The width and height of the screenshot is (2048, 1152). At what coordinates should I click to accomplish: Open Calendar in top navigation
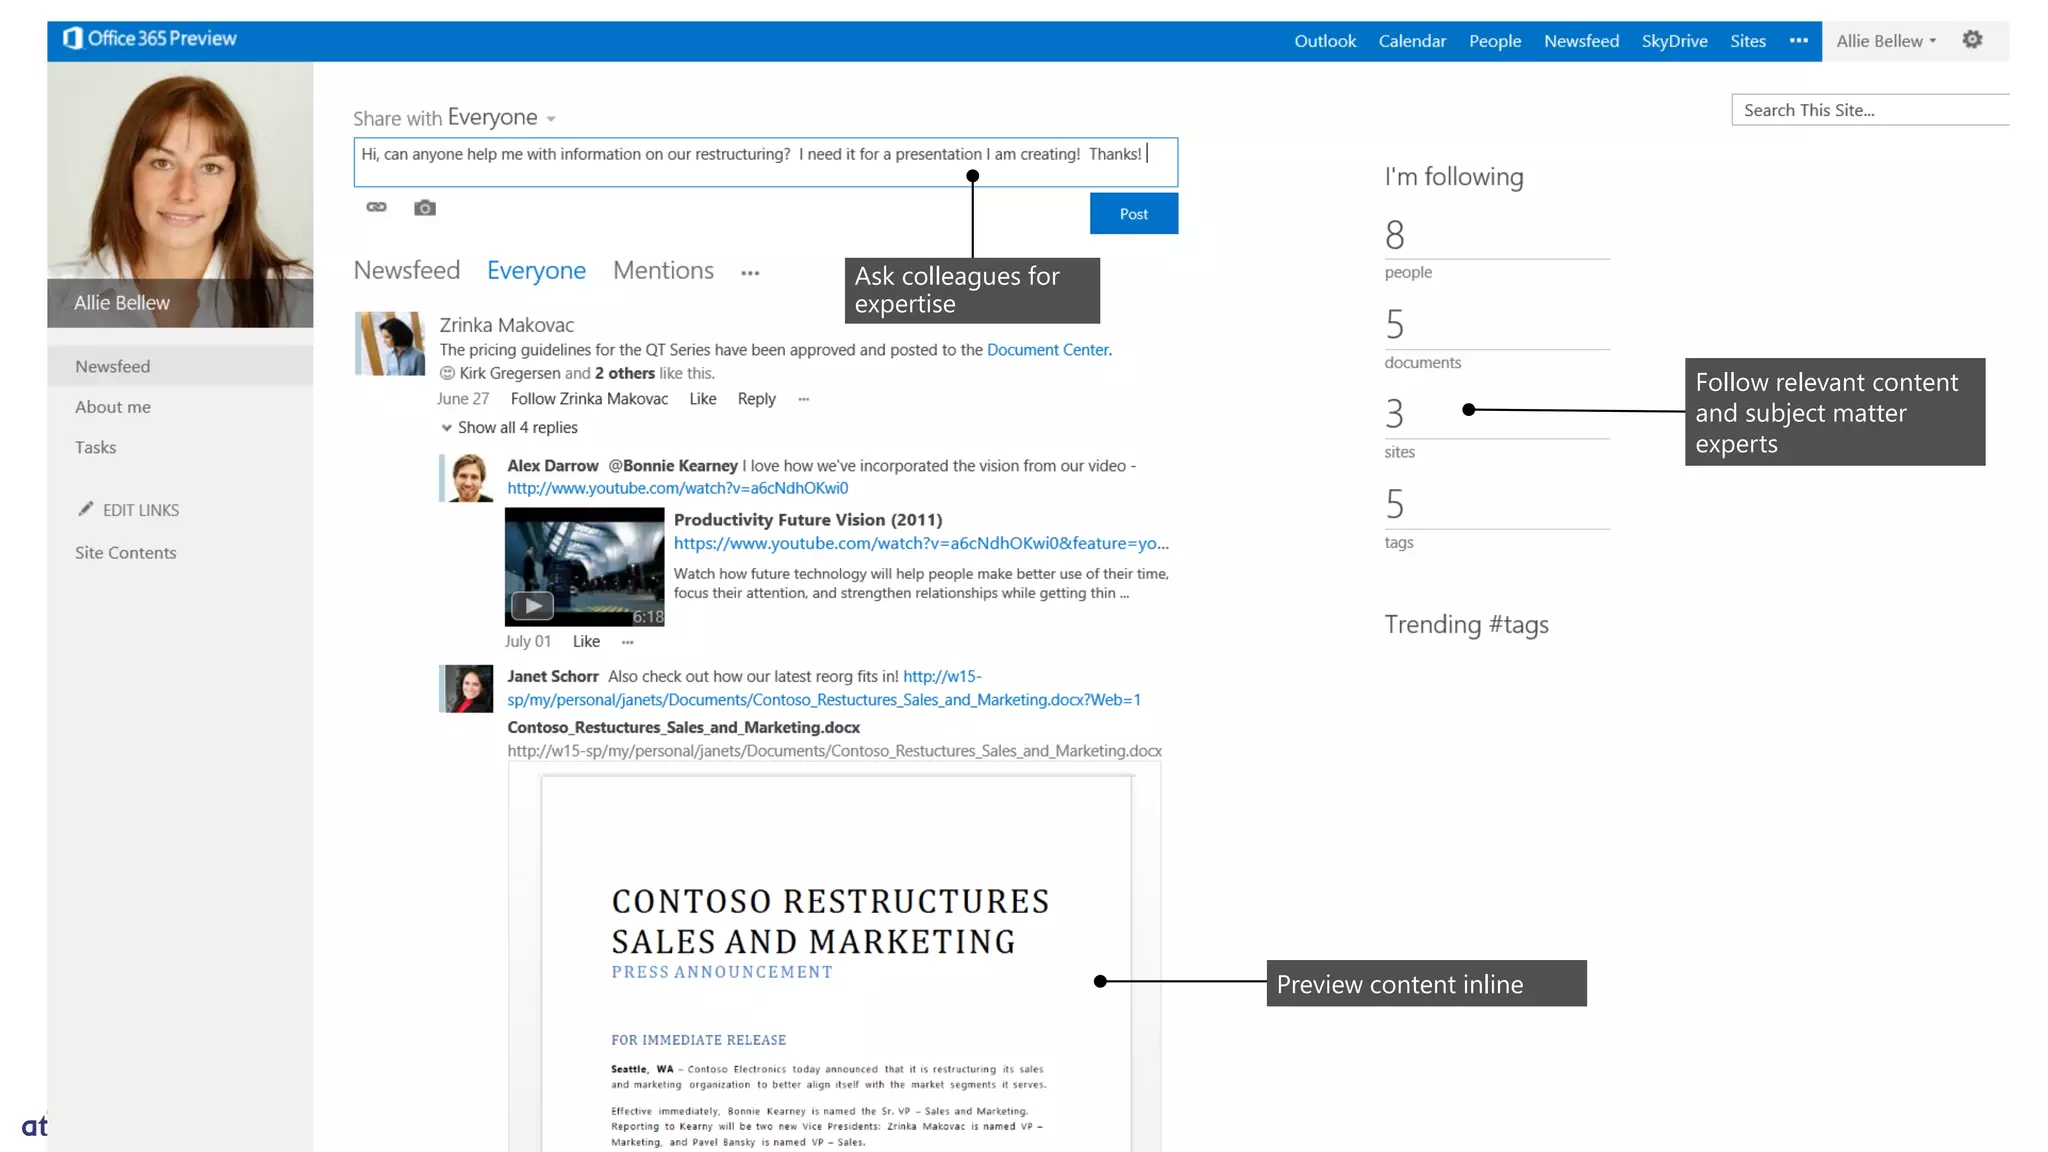click(1412, 41)
